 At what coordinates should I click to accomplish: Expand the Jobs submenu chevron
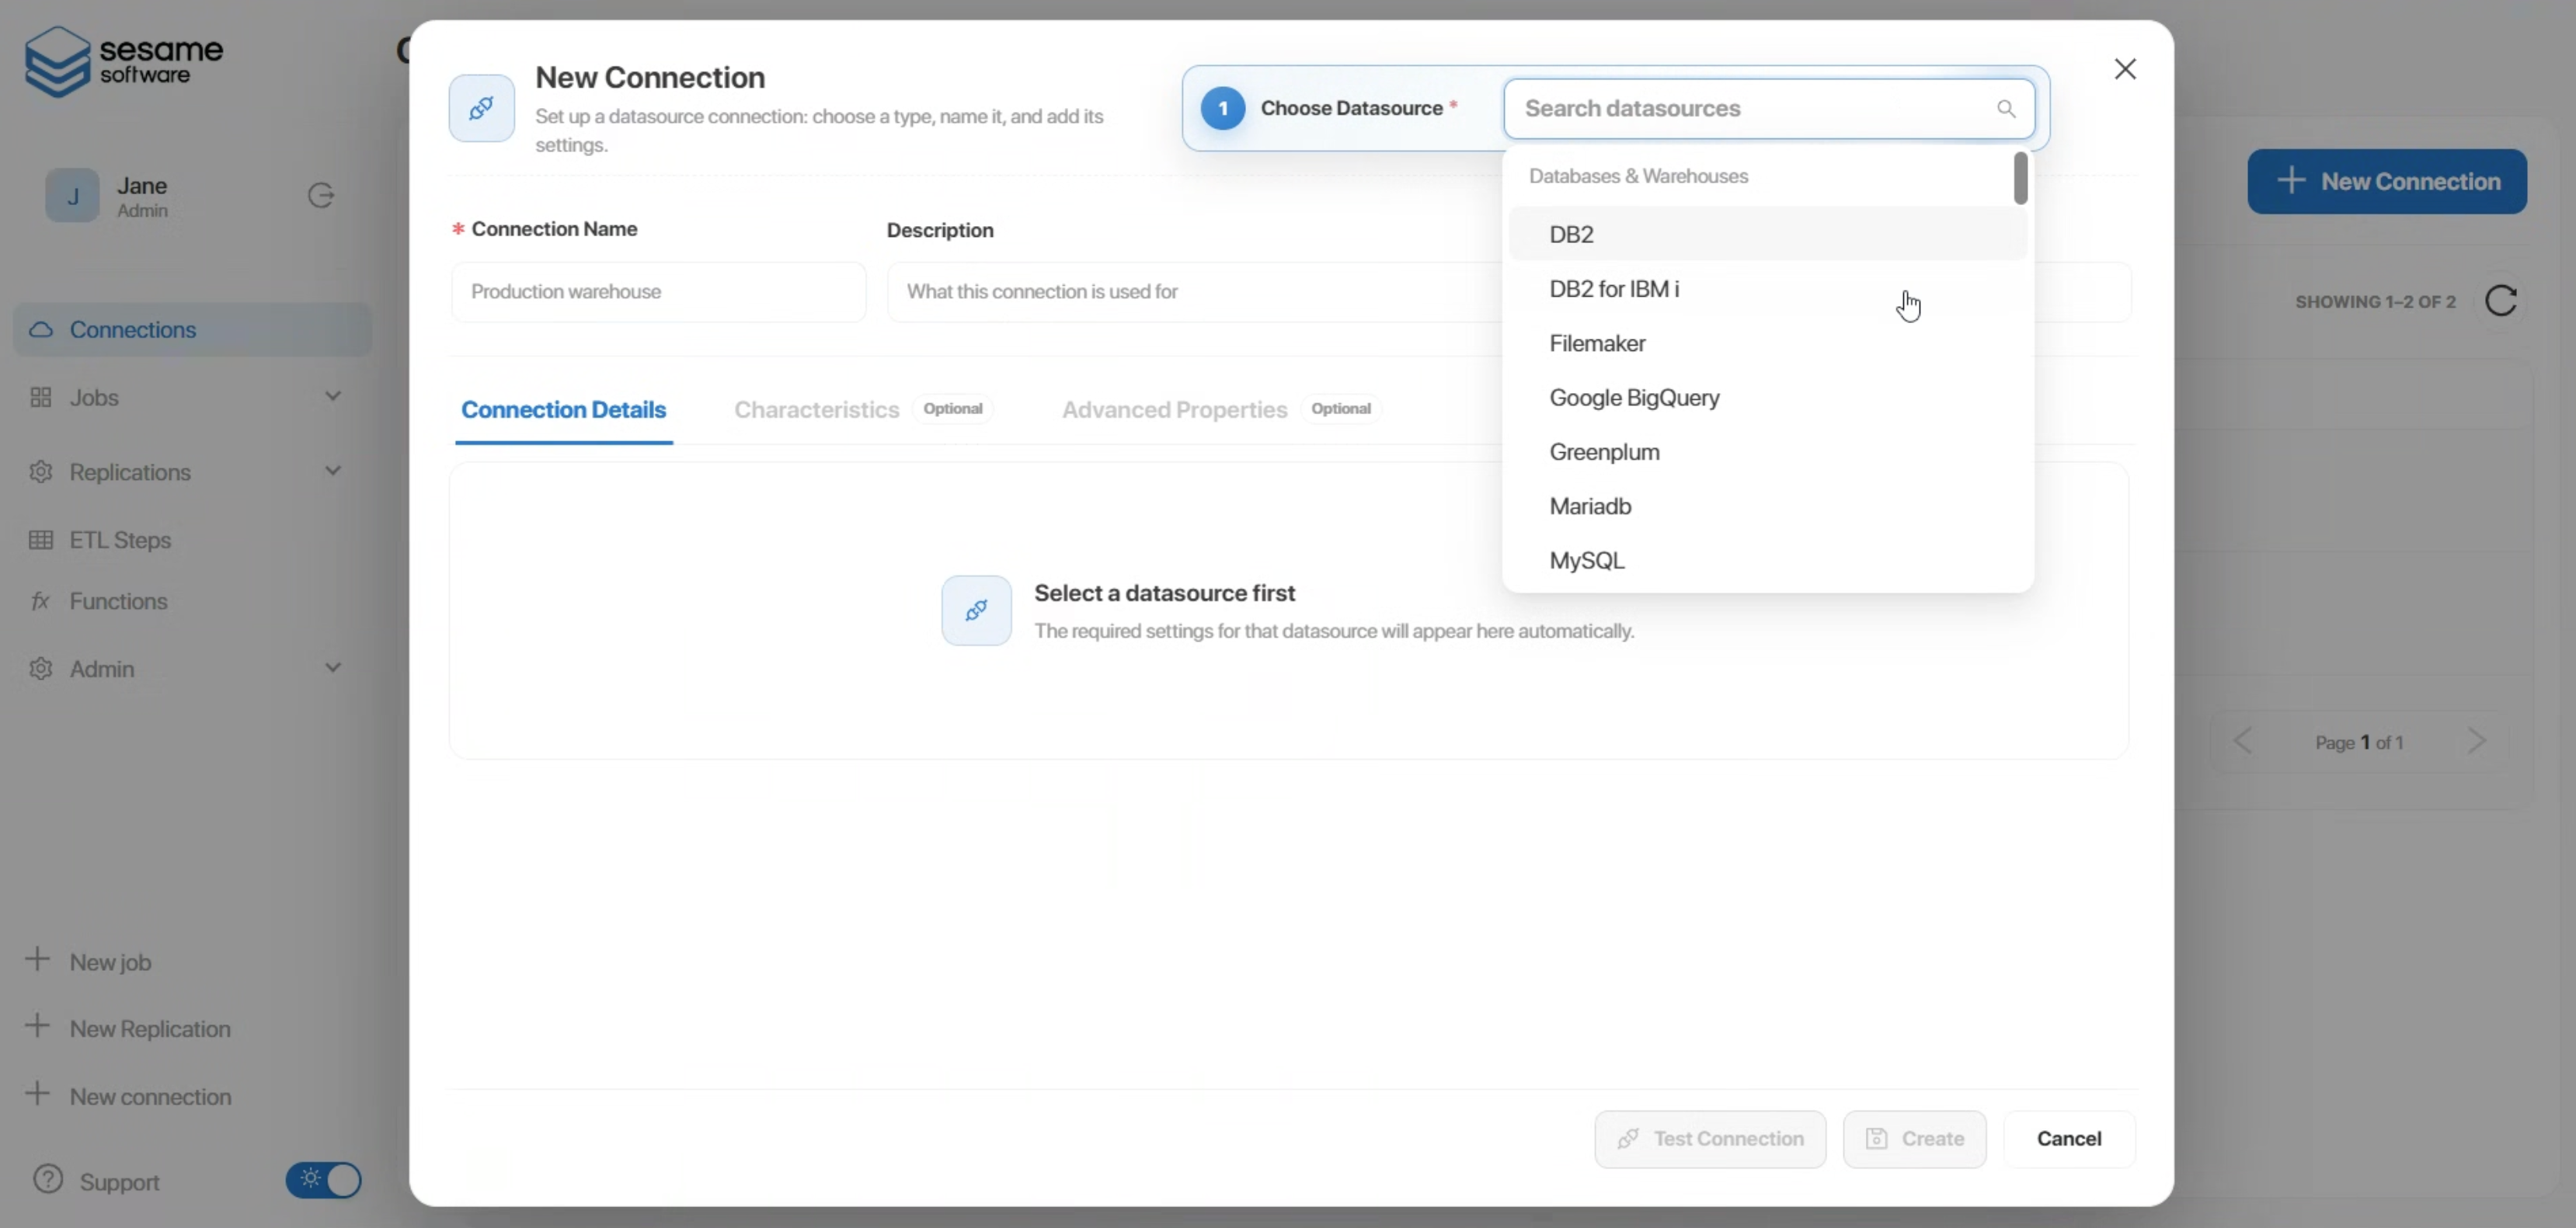[x=333, y=396]
